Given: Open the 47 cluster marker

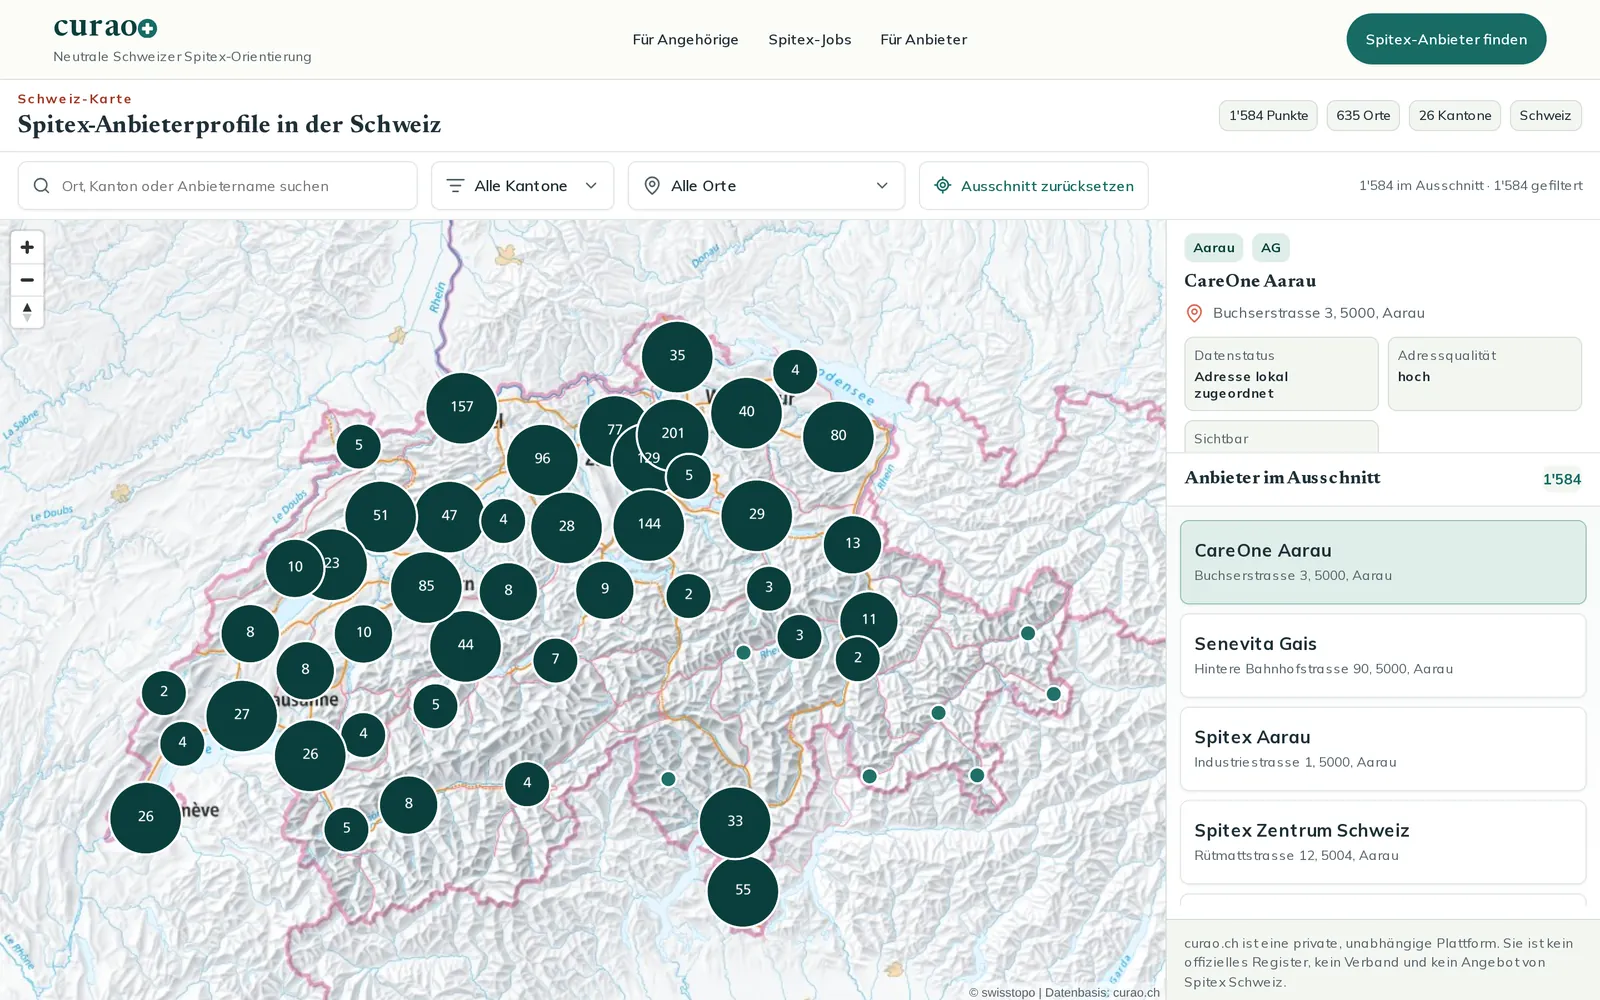Looking at the screenshot, I should [x=449, y=516].
